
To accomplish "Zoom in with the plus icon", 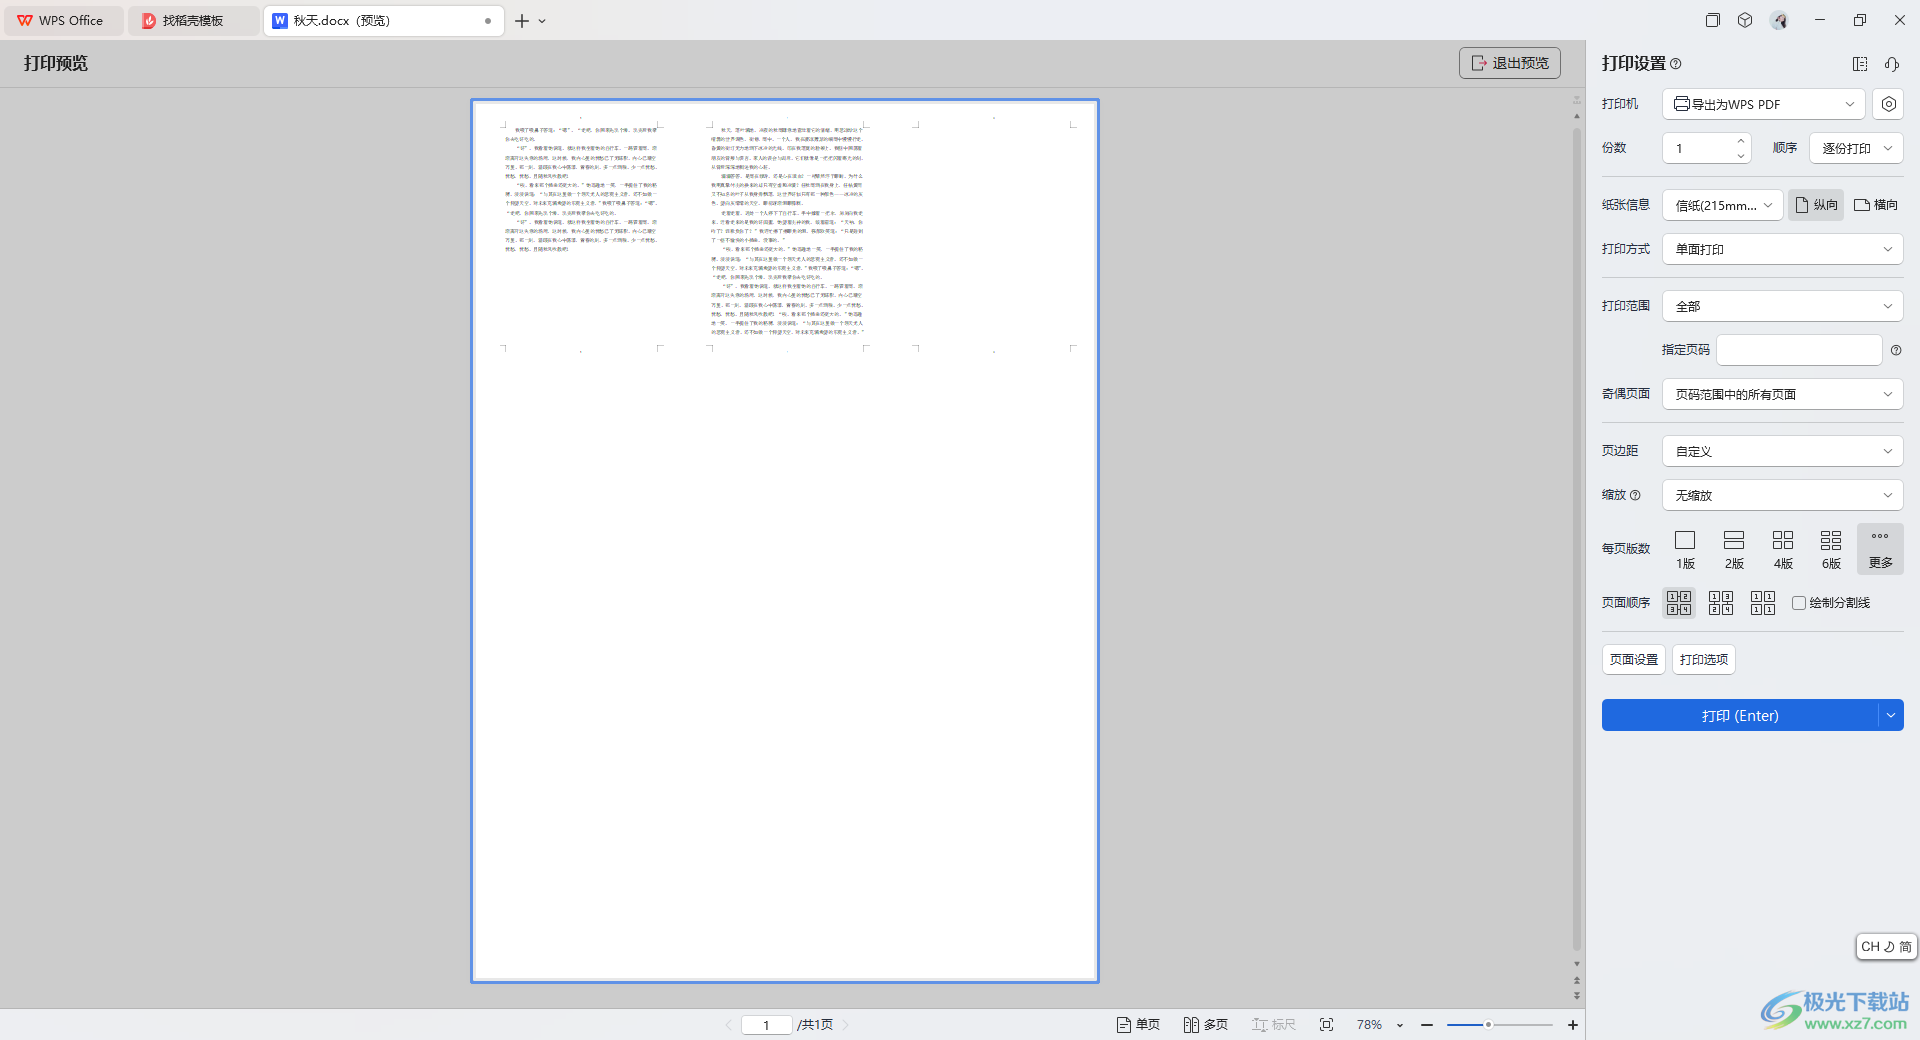I will tap(1573, 1025).
